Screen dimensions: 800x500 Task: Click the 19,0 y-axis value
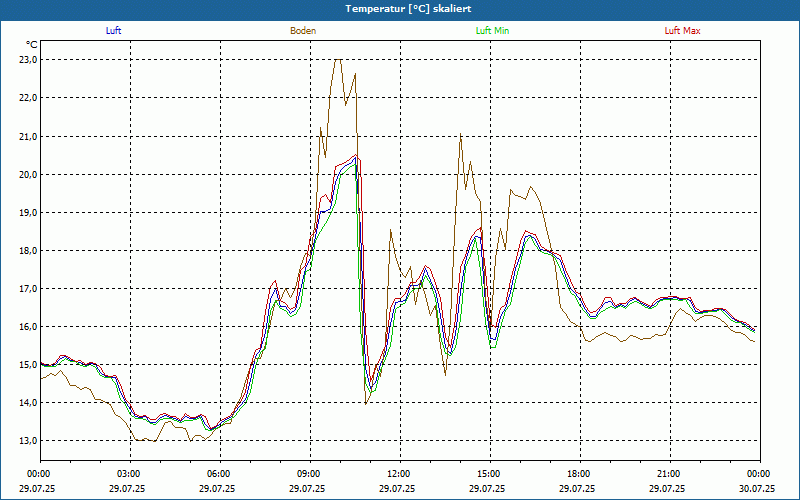click(28, 212)
